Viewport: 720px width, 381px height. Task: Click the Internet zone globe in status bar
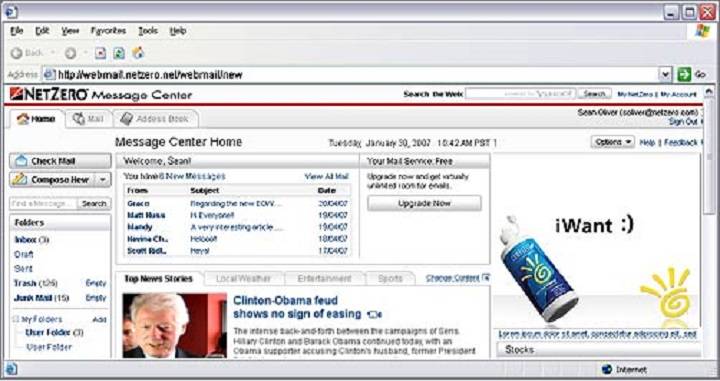pos(607,369)
